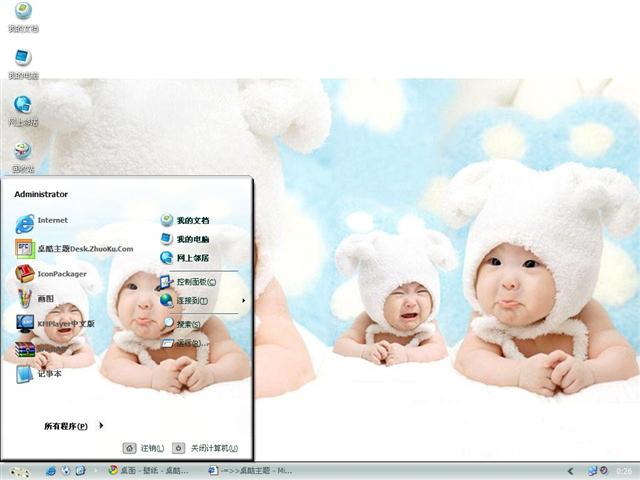640x480 pixels.
Task: Launch Internet Explorer from quick launch
Action: [x=51, y=471]
